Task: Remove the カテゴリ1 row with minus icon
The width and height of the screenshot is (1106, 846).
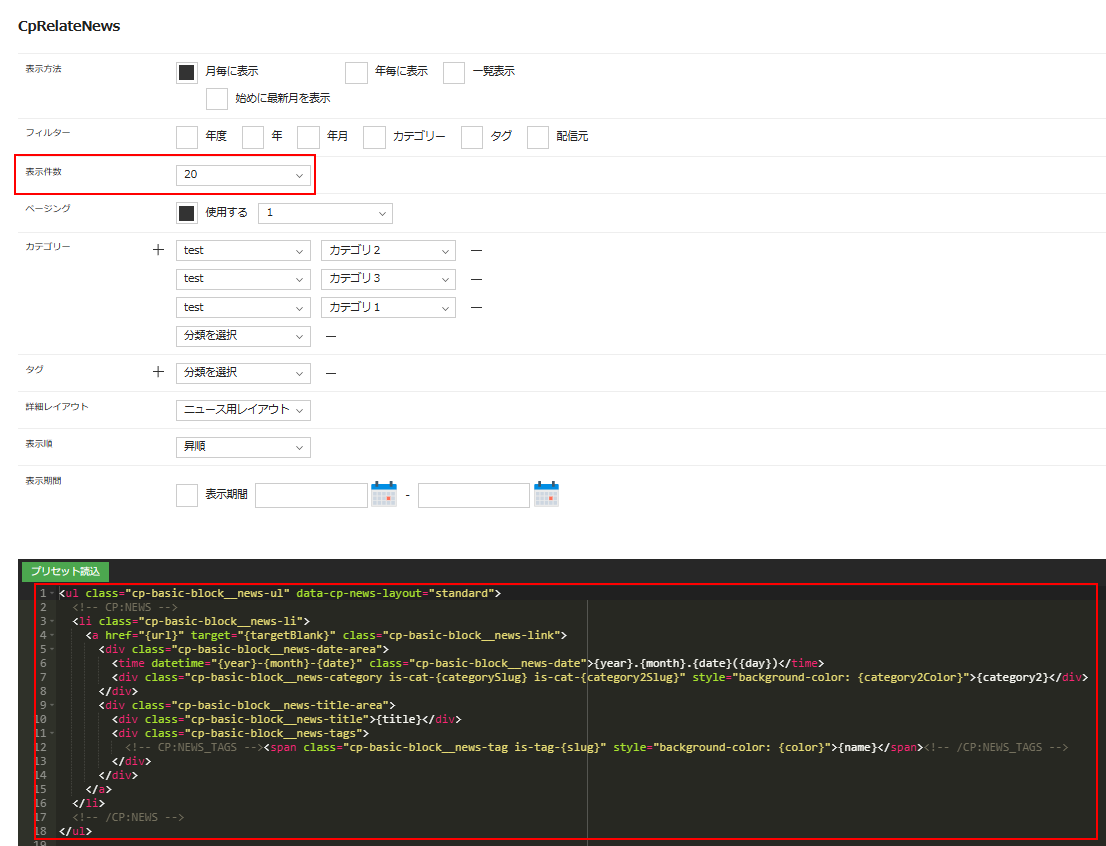Action: (x=476, y=308)
